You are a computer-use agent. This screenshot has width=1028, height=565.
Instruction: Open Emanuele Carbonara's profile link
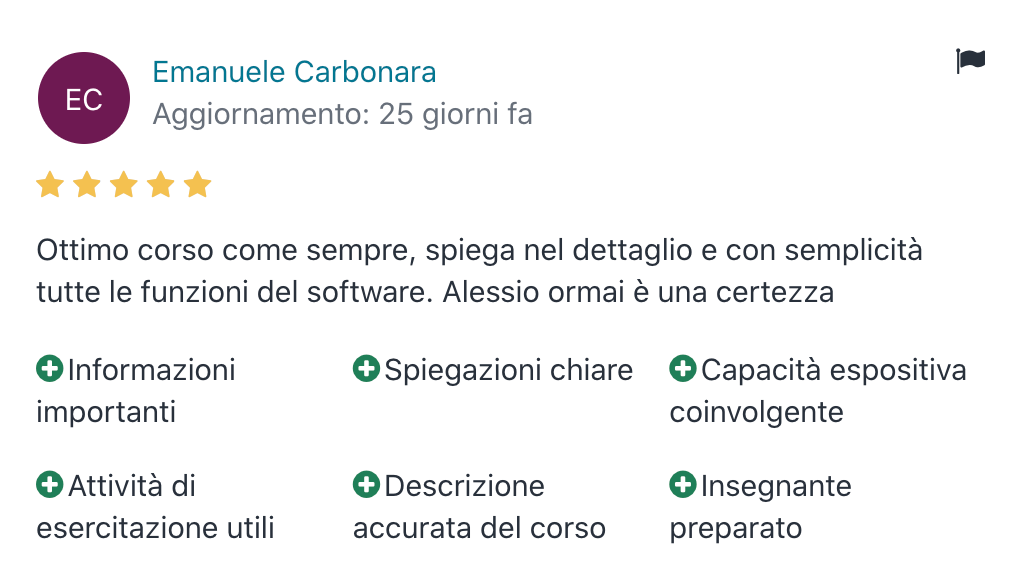294,73
